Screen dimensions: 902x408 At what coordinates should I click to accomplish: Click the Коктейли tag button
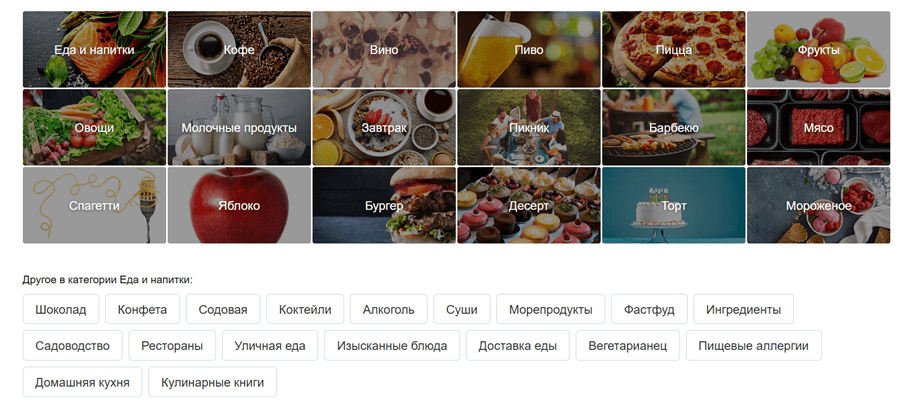click(x=305, y=309)
